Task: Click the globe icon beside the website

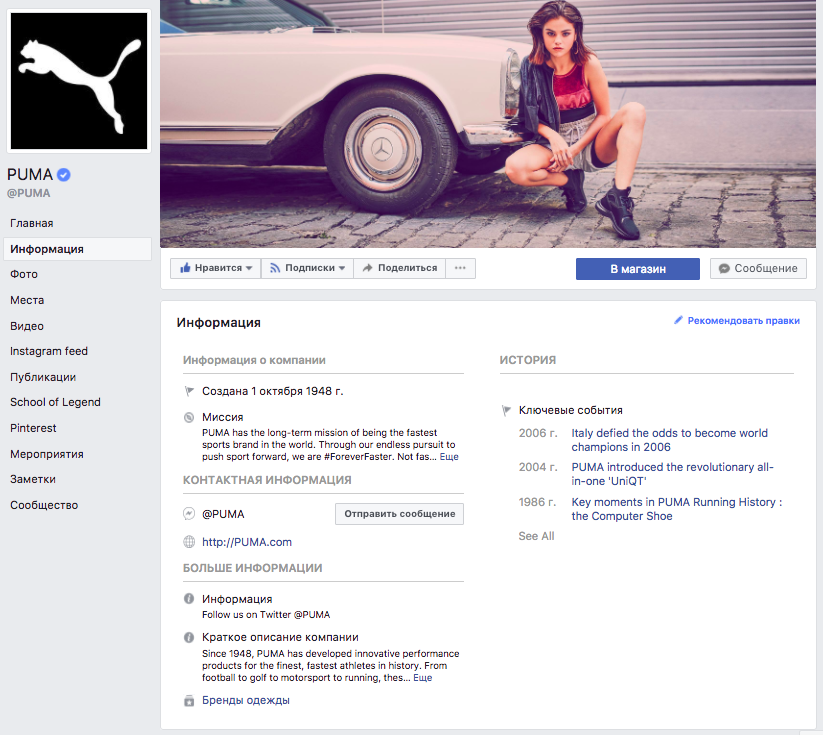Action: (189, 542)
